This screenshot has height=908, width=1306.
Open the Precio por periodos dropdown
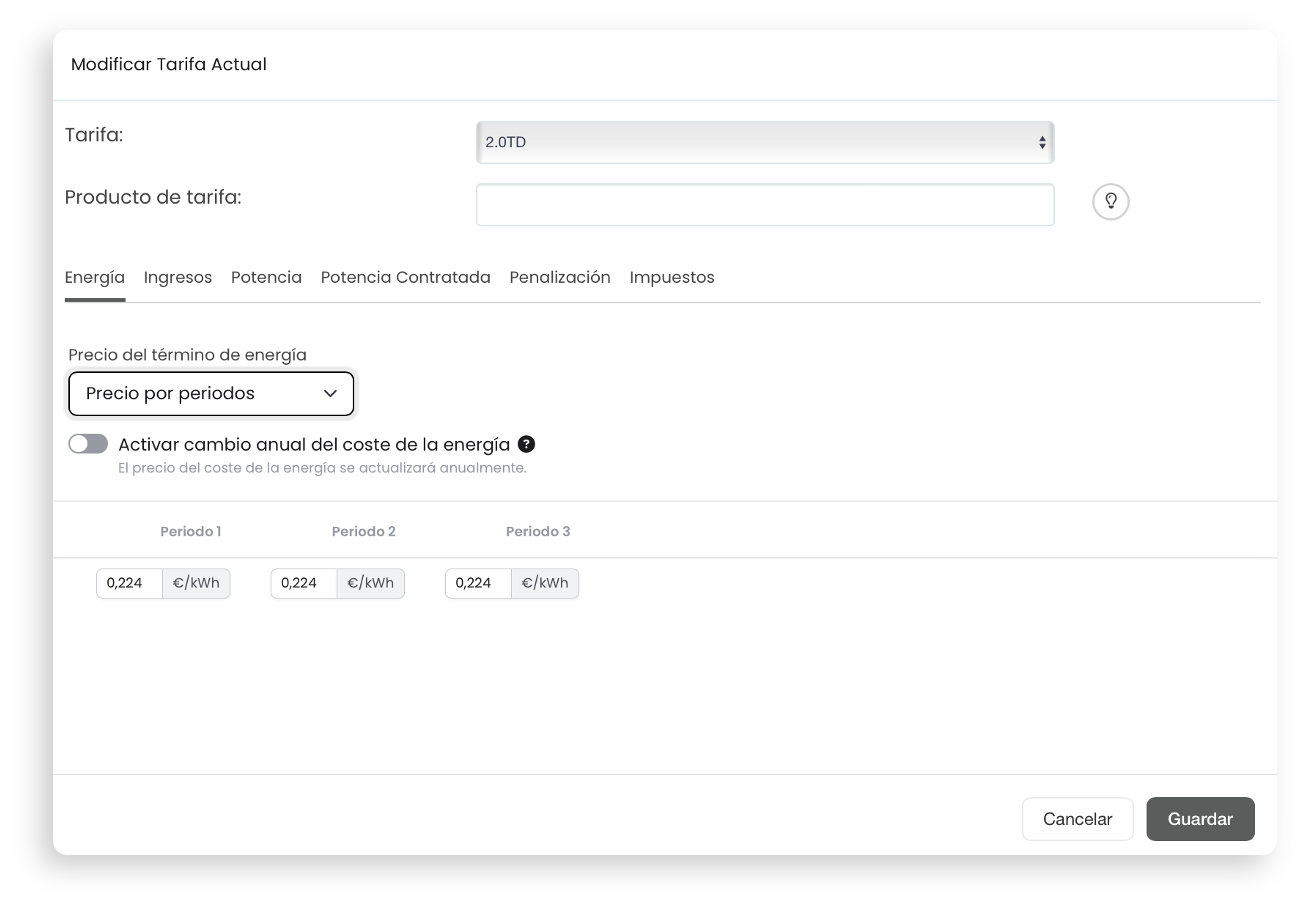coord(211,394)
